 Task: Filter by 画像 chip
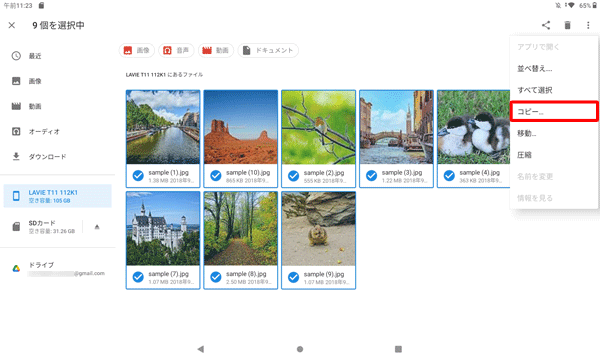[137, 50]
